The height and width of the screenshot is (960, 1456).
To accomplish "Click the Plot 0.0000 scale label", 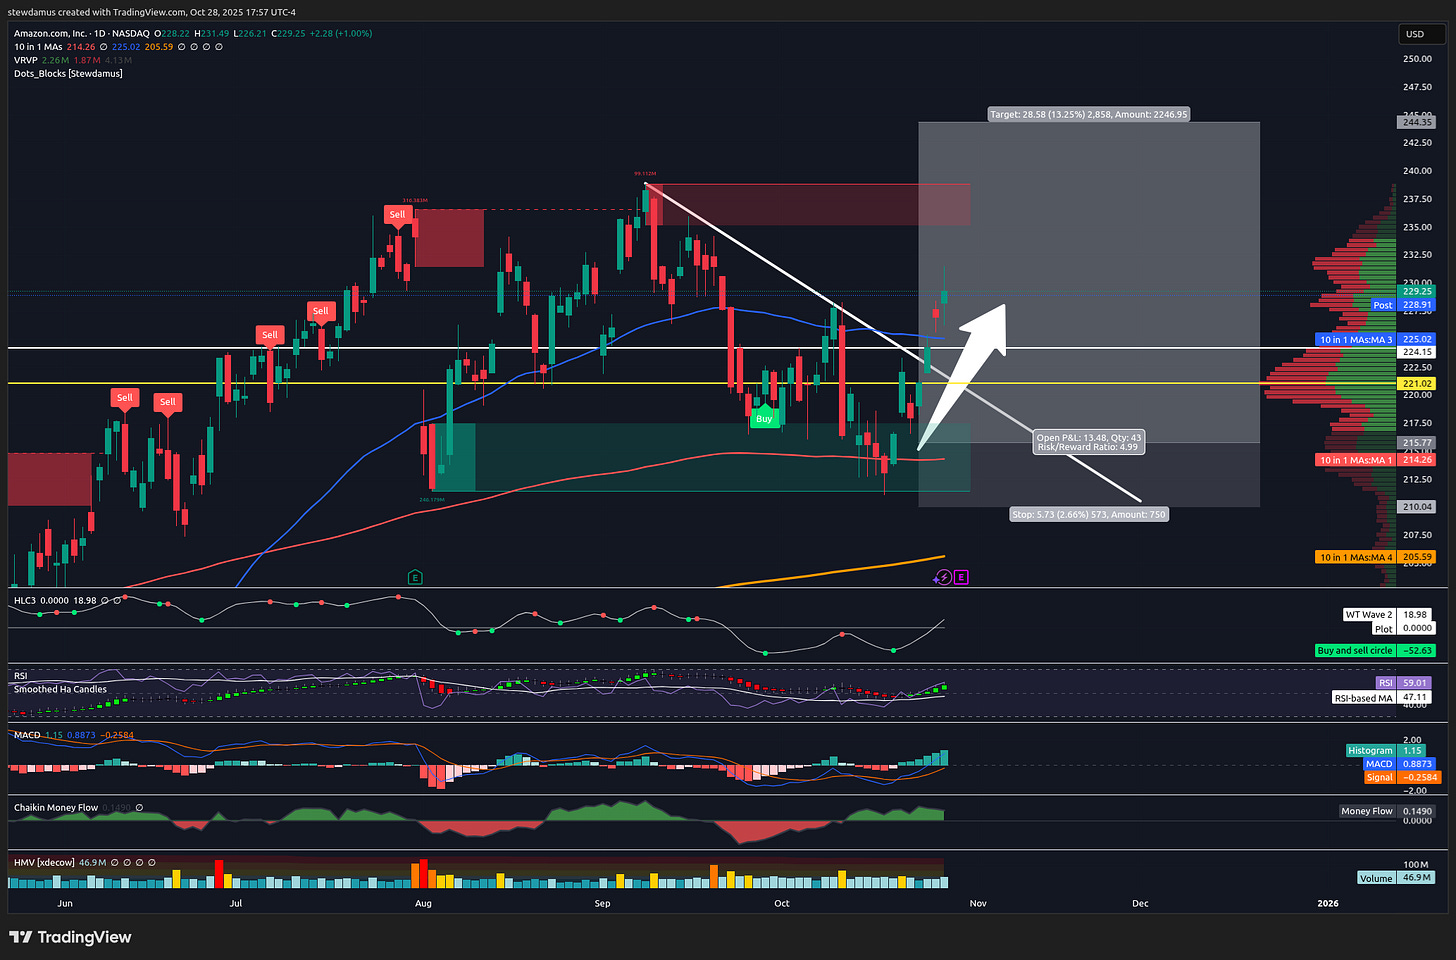I will tap(1403, 629).
